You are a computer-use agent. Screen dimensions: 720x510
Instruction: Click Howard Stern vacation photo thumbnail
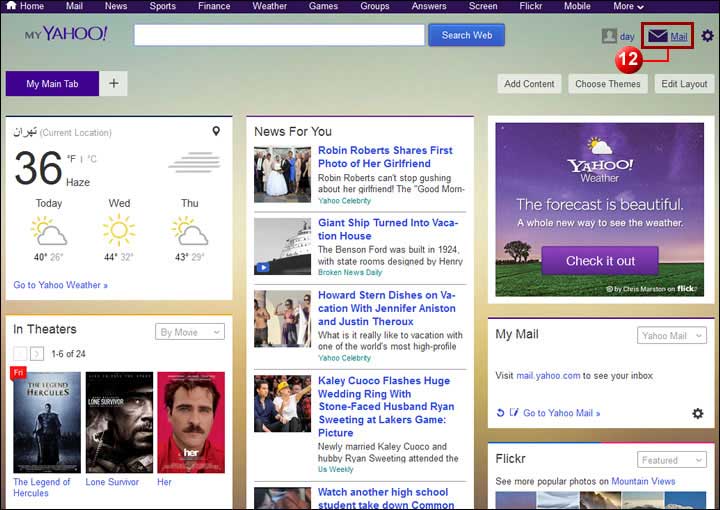tap(282, 318)
